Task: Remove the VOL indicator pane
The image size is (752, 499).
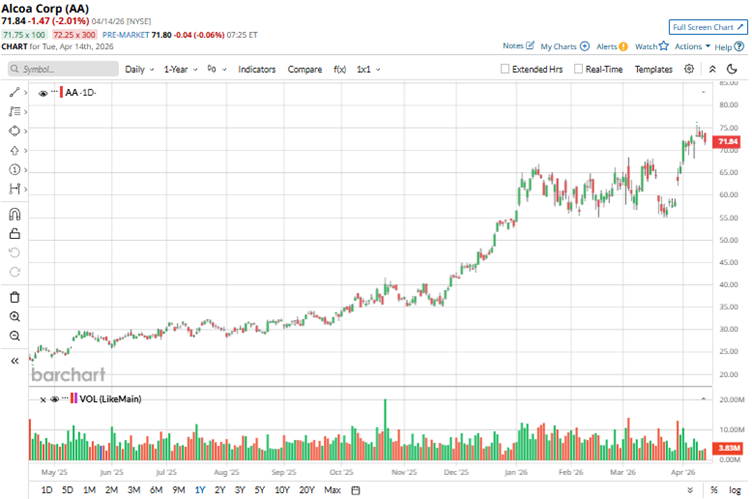Action: coord(43,399)
